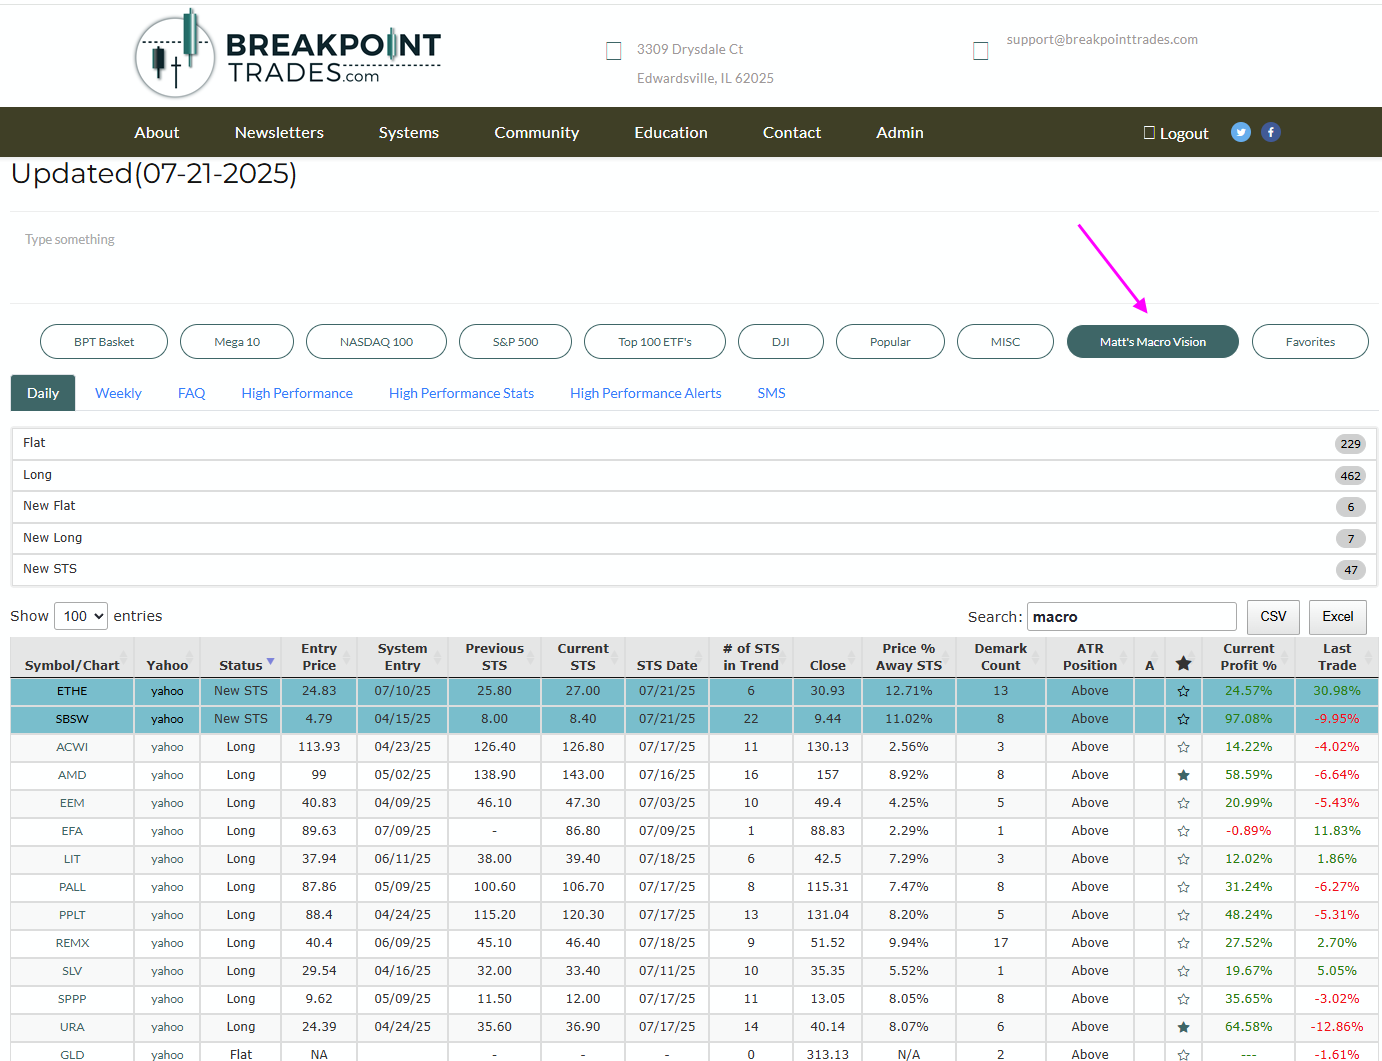1382x1061 pixels.
Task: Select the Favorites filter button
Action: 1310,341
